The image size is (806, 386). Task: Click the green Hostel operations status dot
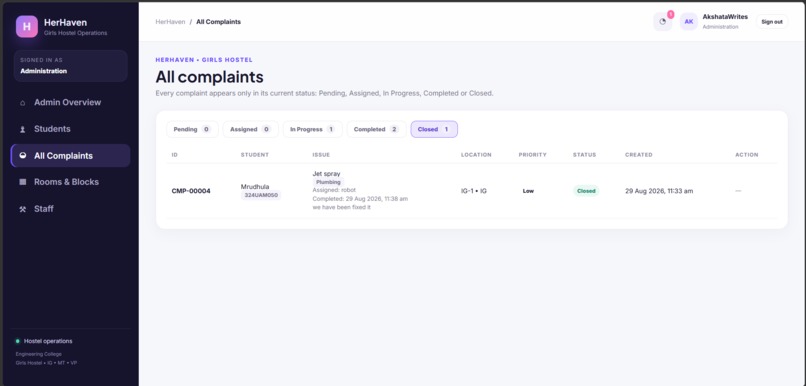pos(17,341)
